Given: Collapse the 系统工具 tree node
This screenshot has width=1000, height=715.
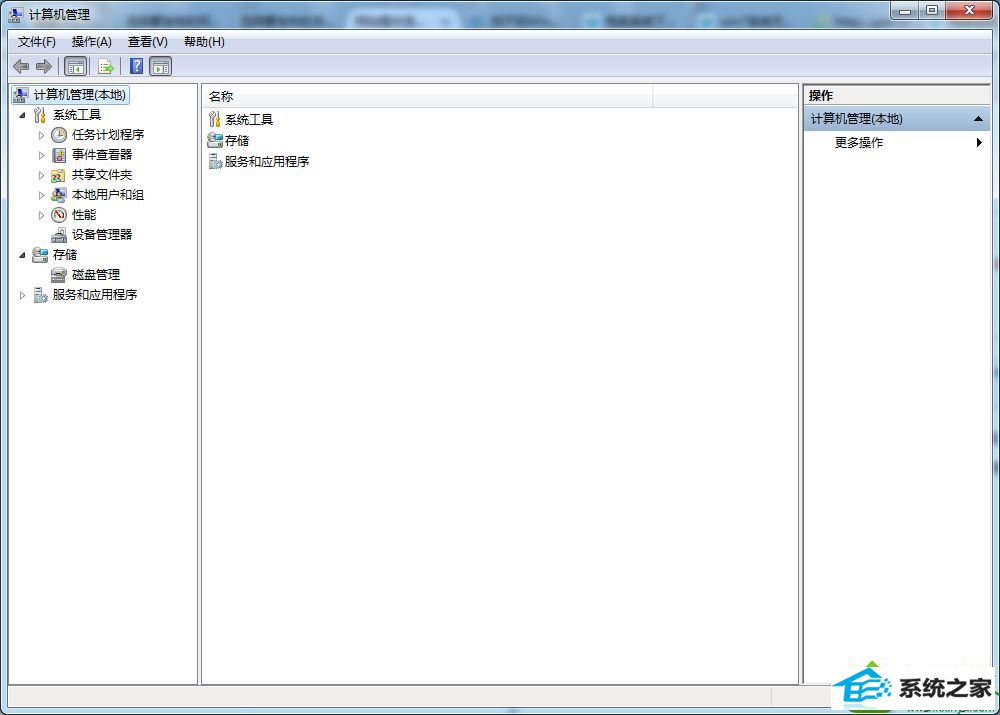Looking at the screenshot, I should point(22,115).
